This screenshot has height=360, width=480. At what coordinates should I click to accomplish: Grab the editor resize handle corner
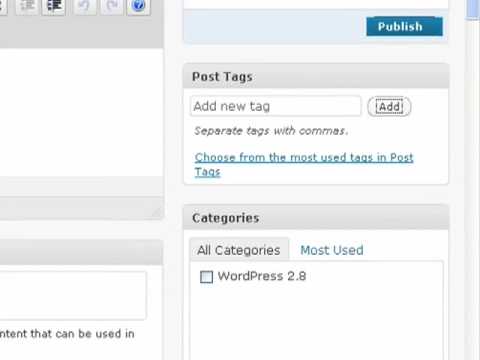[156, 212]
